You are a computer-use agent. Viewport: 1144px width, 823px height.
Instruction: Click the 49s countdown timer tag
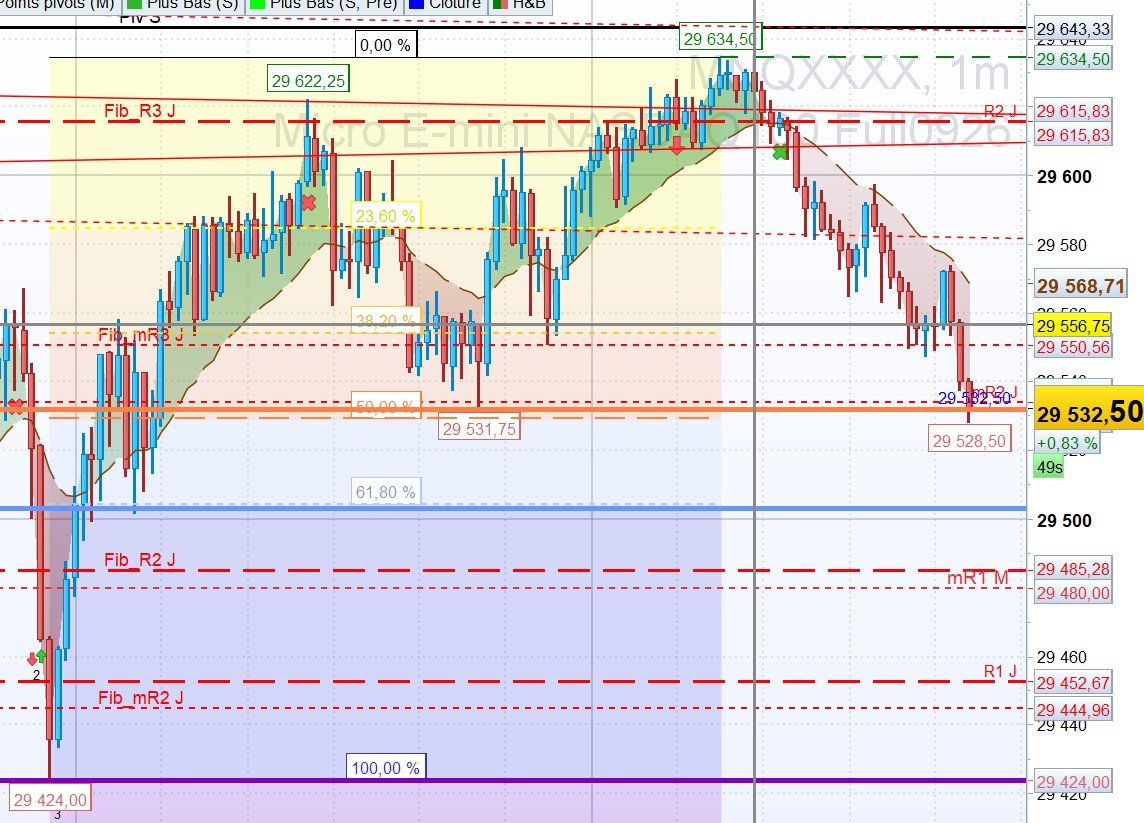1049,468
